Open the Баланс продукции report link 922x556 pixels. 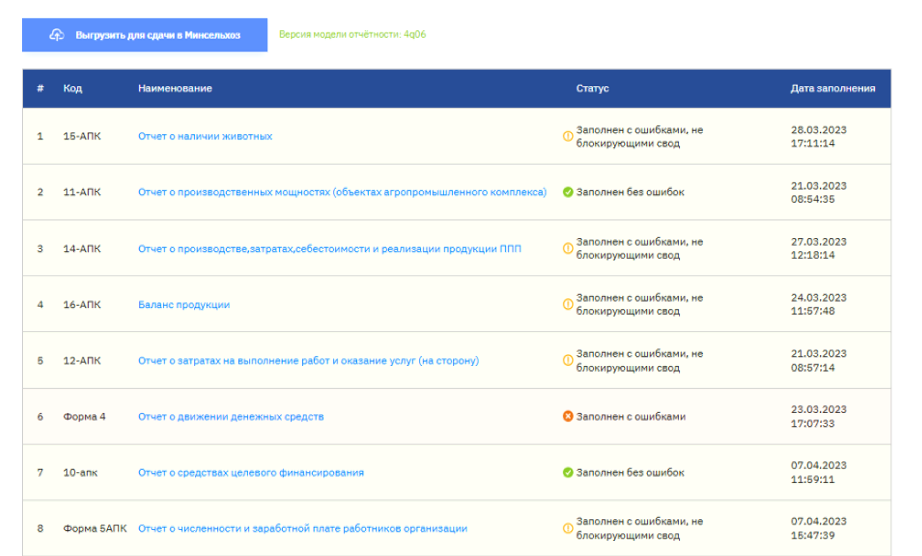(184, 304)
